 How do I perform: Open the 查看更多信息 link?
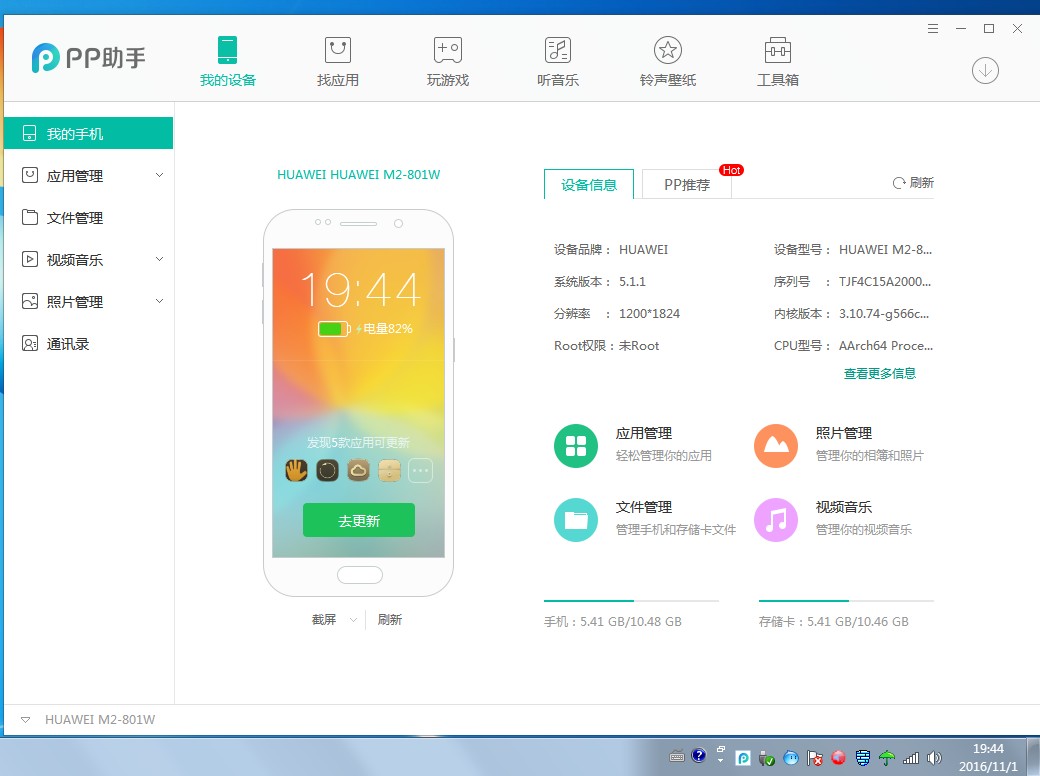[880, 373]
